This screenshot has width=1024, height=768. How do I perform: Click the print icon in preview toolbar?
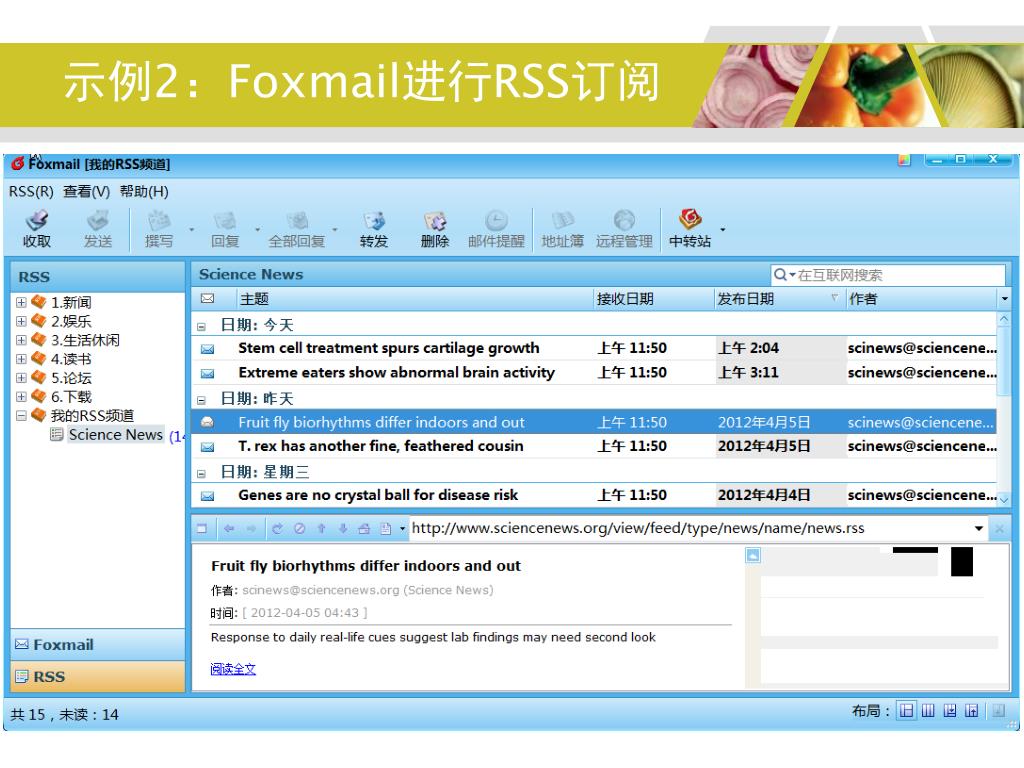coord(364,529)
